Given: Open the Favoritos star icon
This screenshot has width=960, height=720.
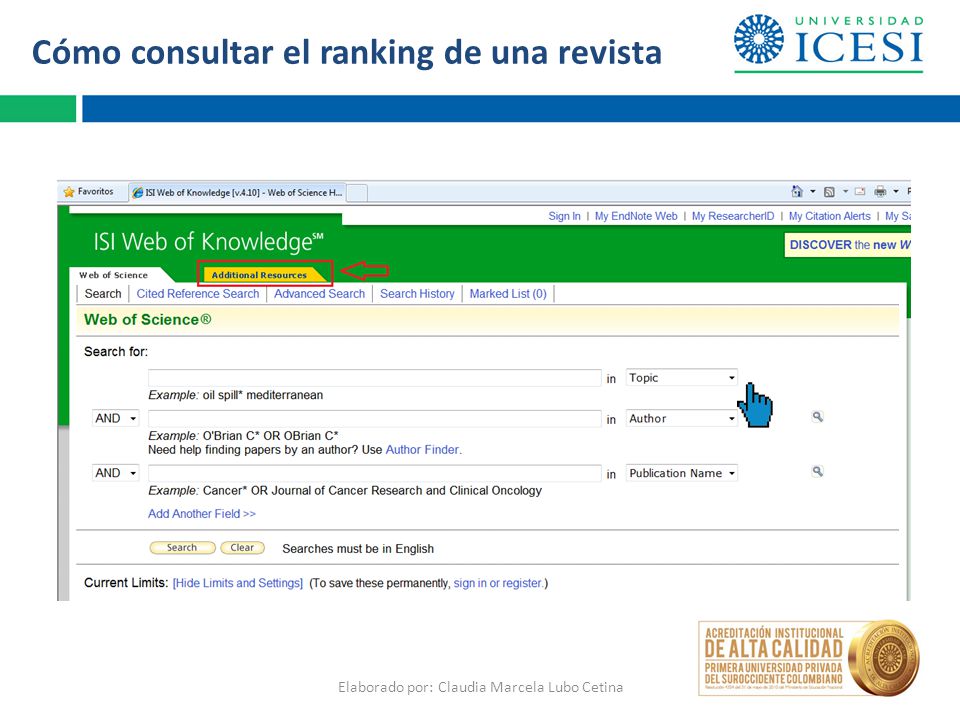Looking at the screenshot, I should [69, 192].
